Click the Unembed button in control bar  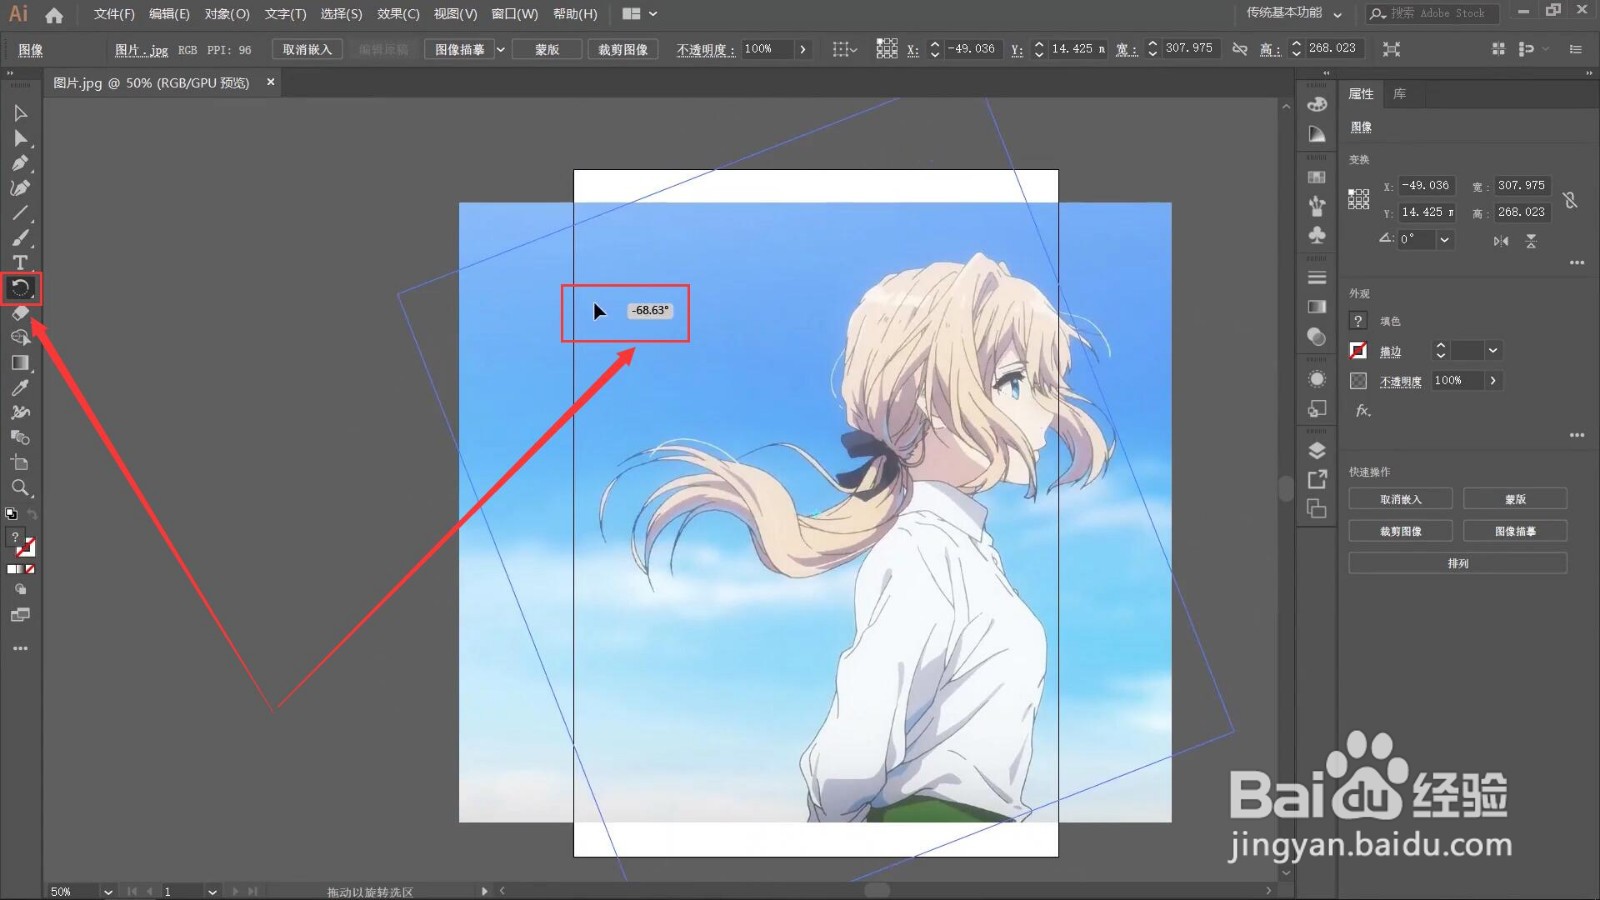pos(307,49)
